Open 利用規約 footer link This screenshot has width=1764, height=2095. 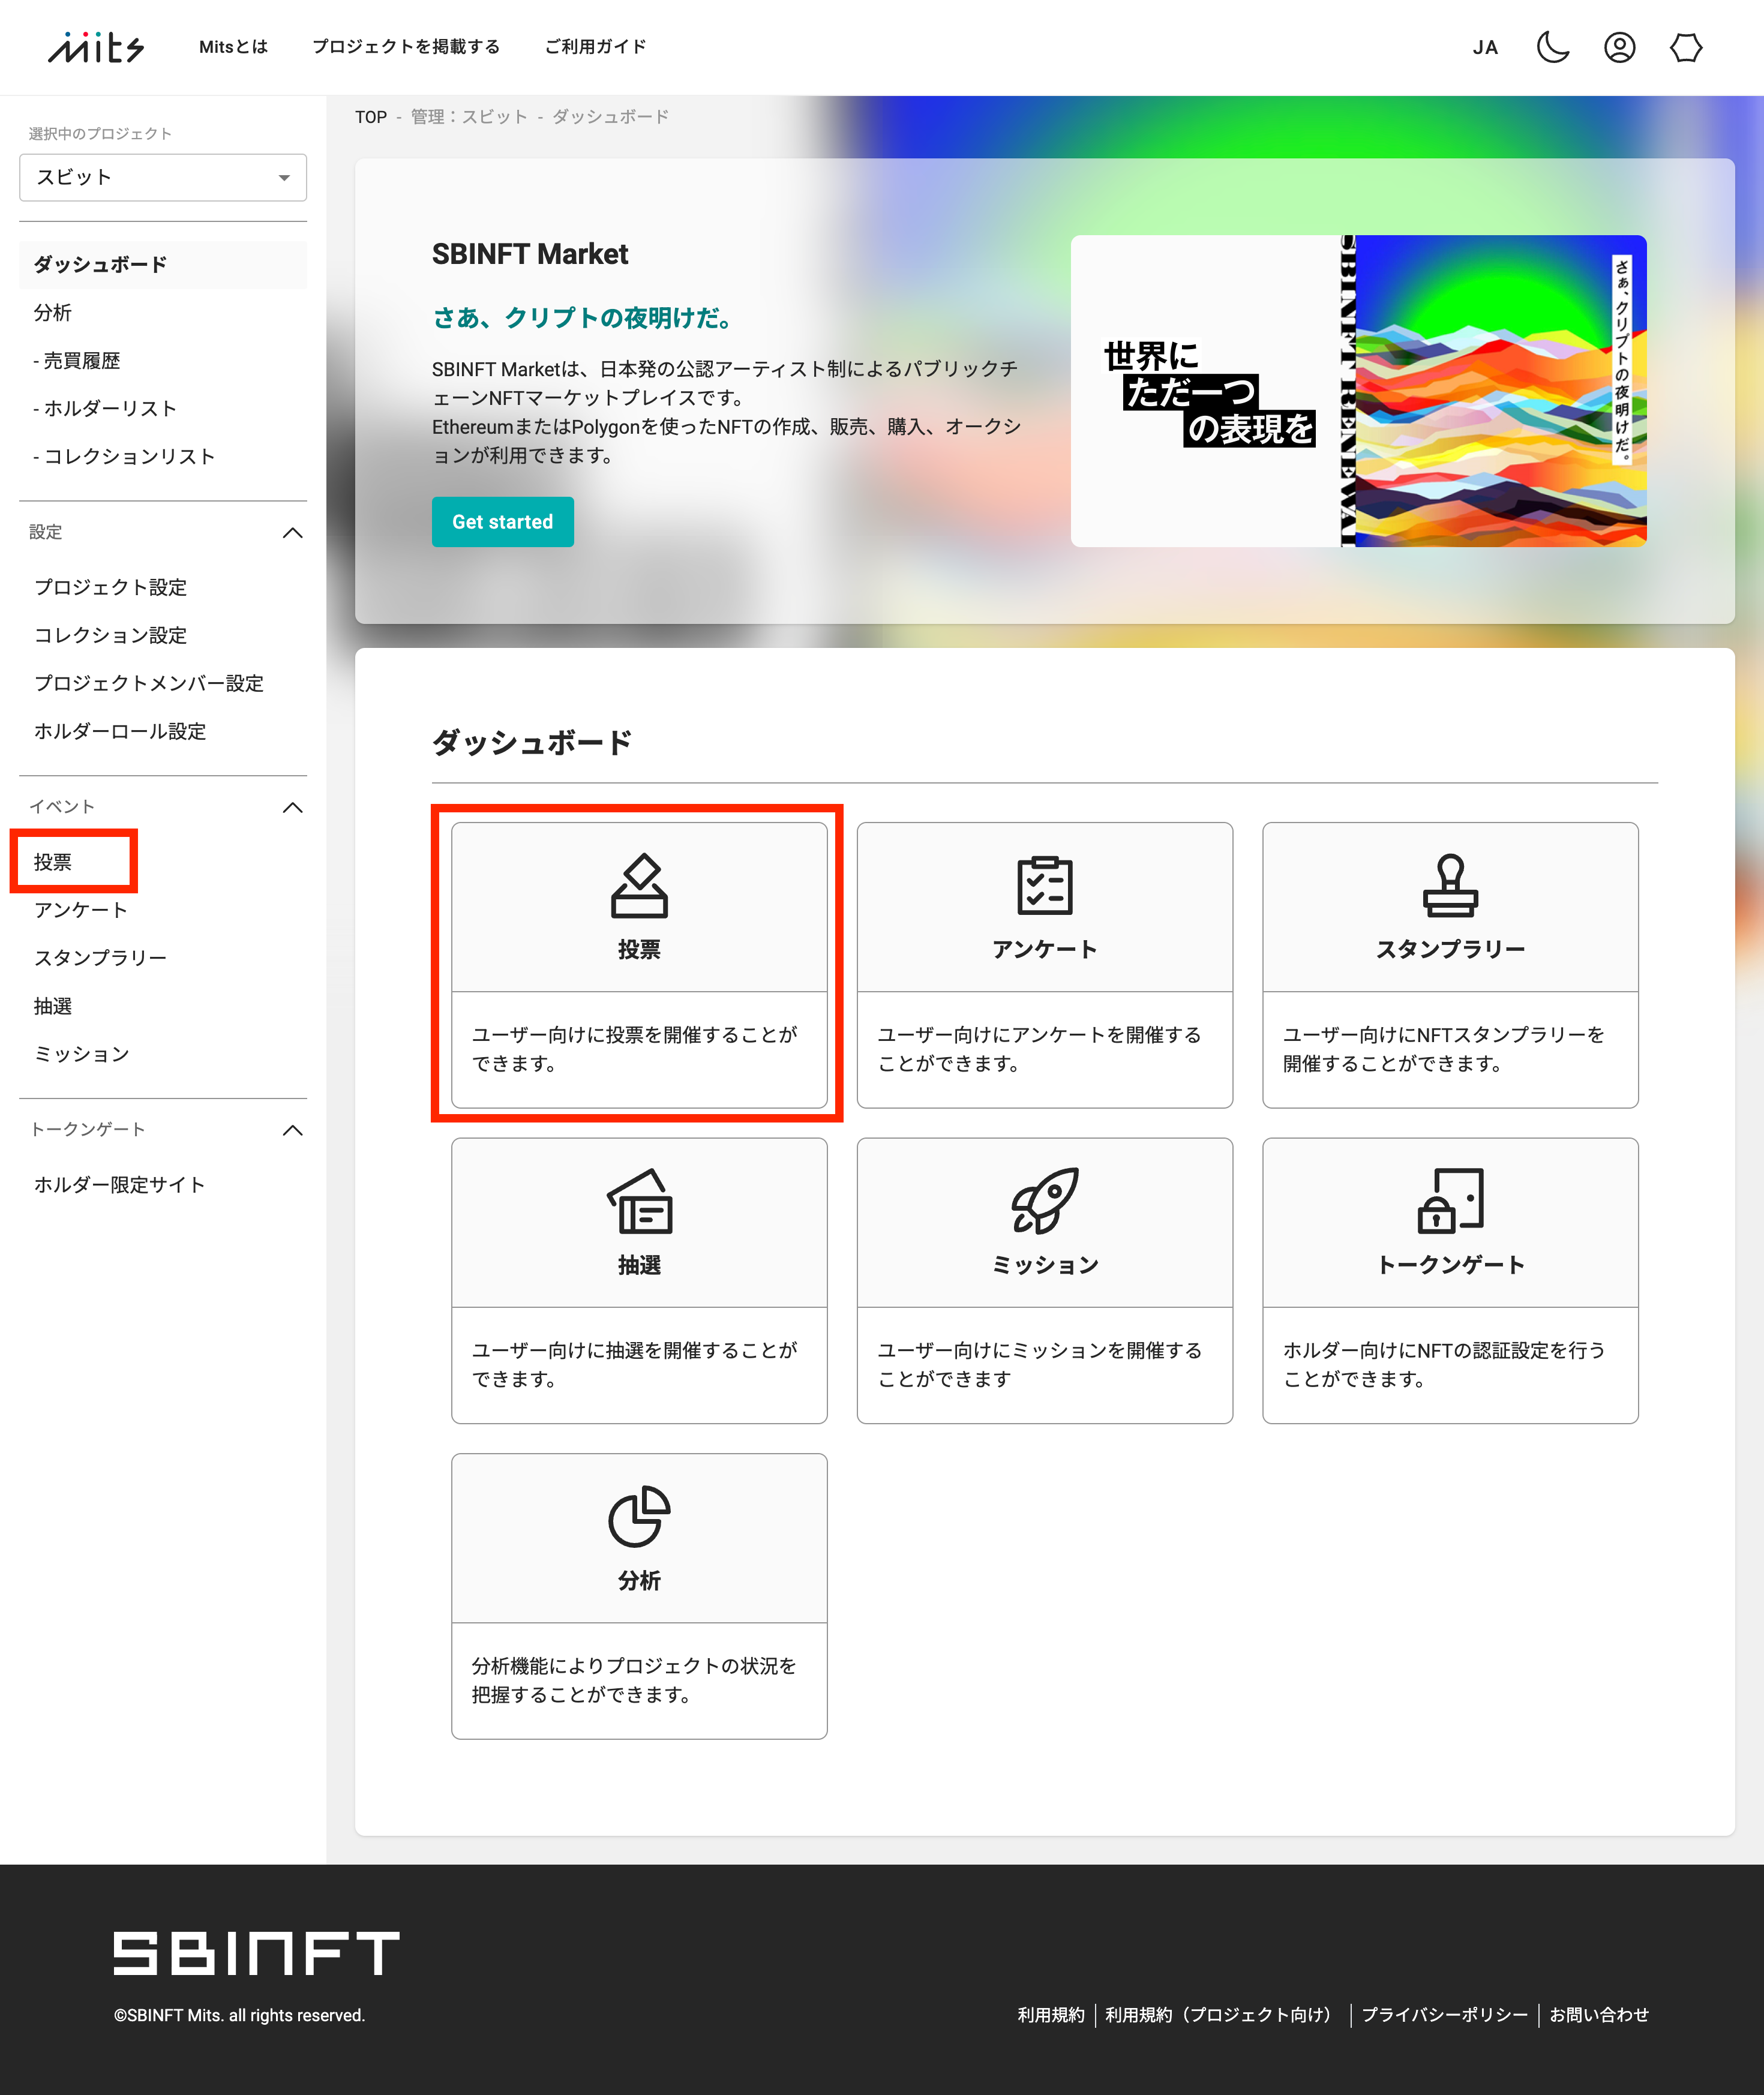1050,2015
